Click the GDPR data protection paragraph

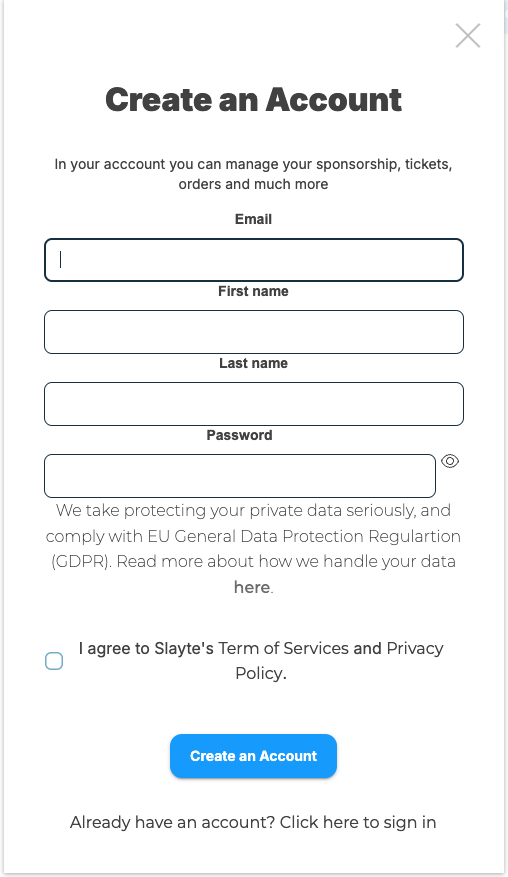coord(253,549)
